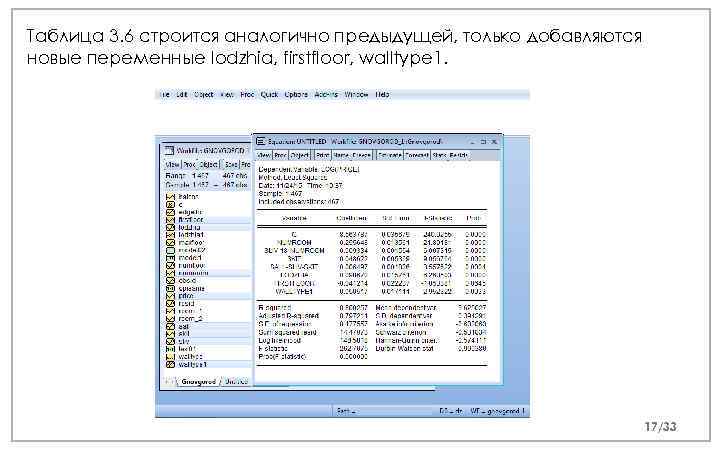
Task: Click View button in Equation window toolbar
Action: 264,156
